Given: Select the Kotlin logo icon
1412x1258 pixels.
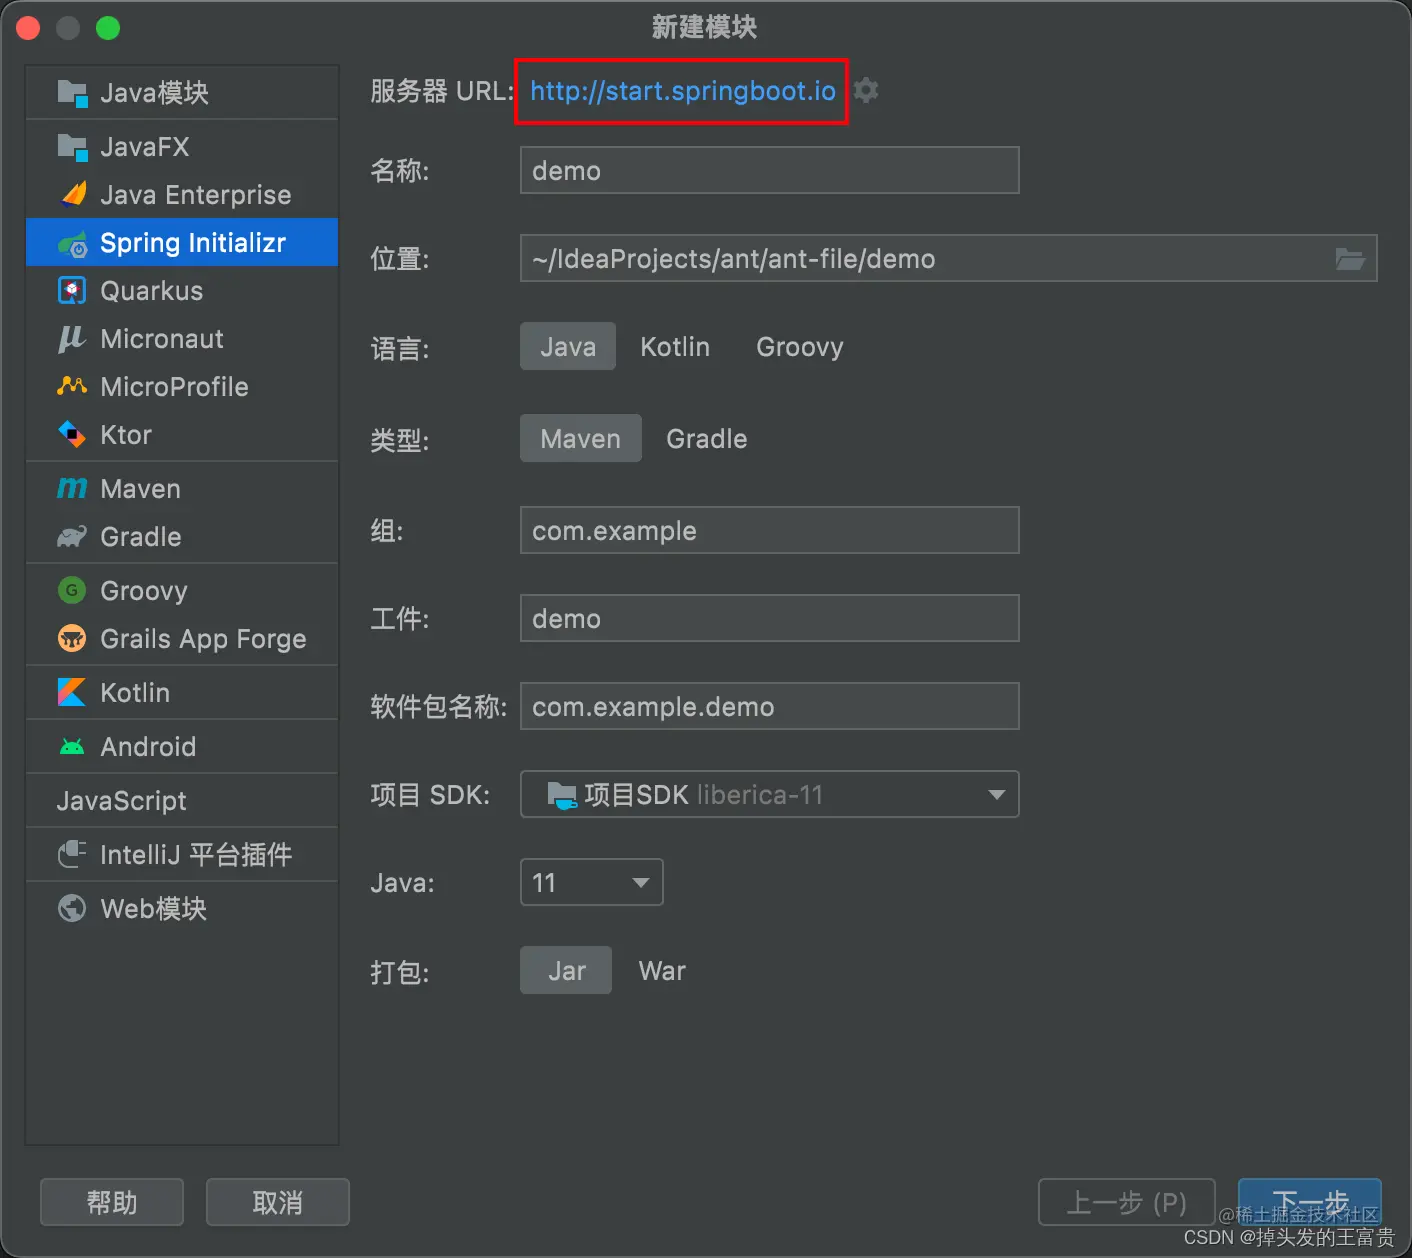Looking at the screenshot, I should click(x=72, y=692).
